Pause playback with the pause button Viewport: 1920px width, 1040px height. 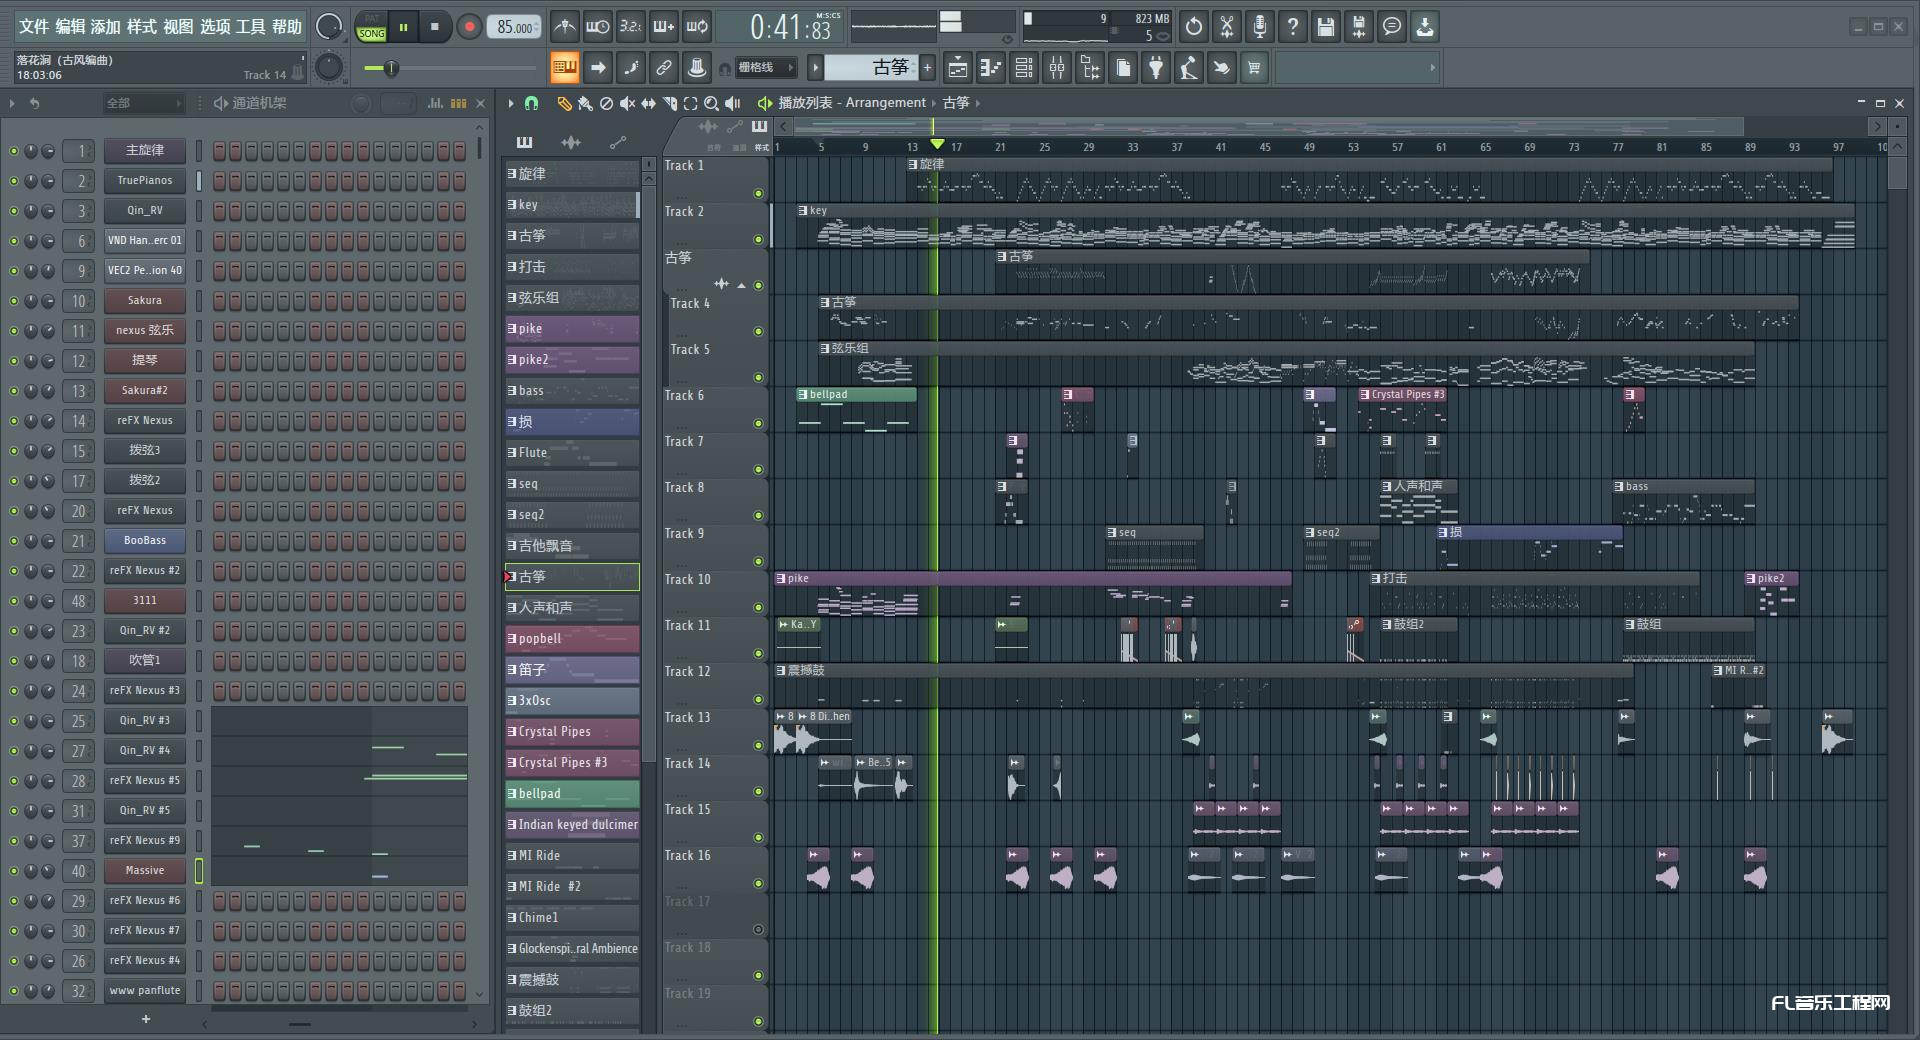403,27
